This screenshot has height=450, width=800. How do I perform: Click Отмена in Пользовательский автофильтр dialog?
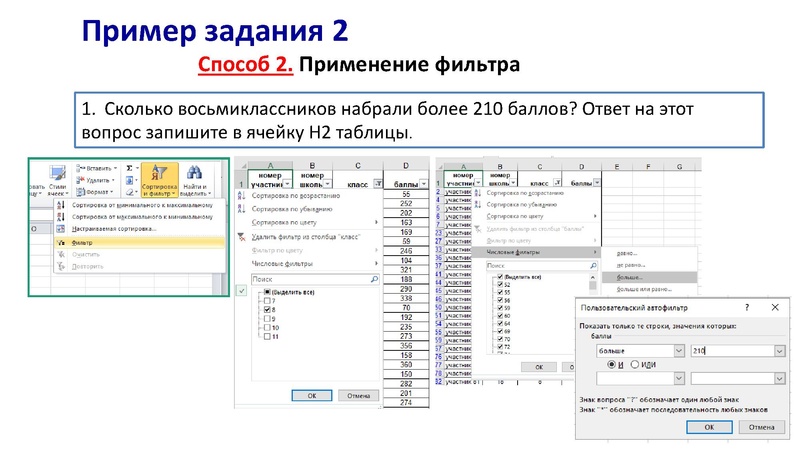(x=761, y=427)
